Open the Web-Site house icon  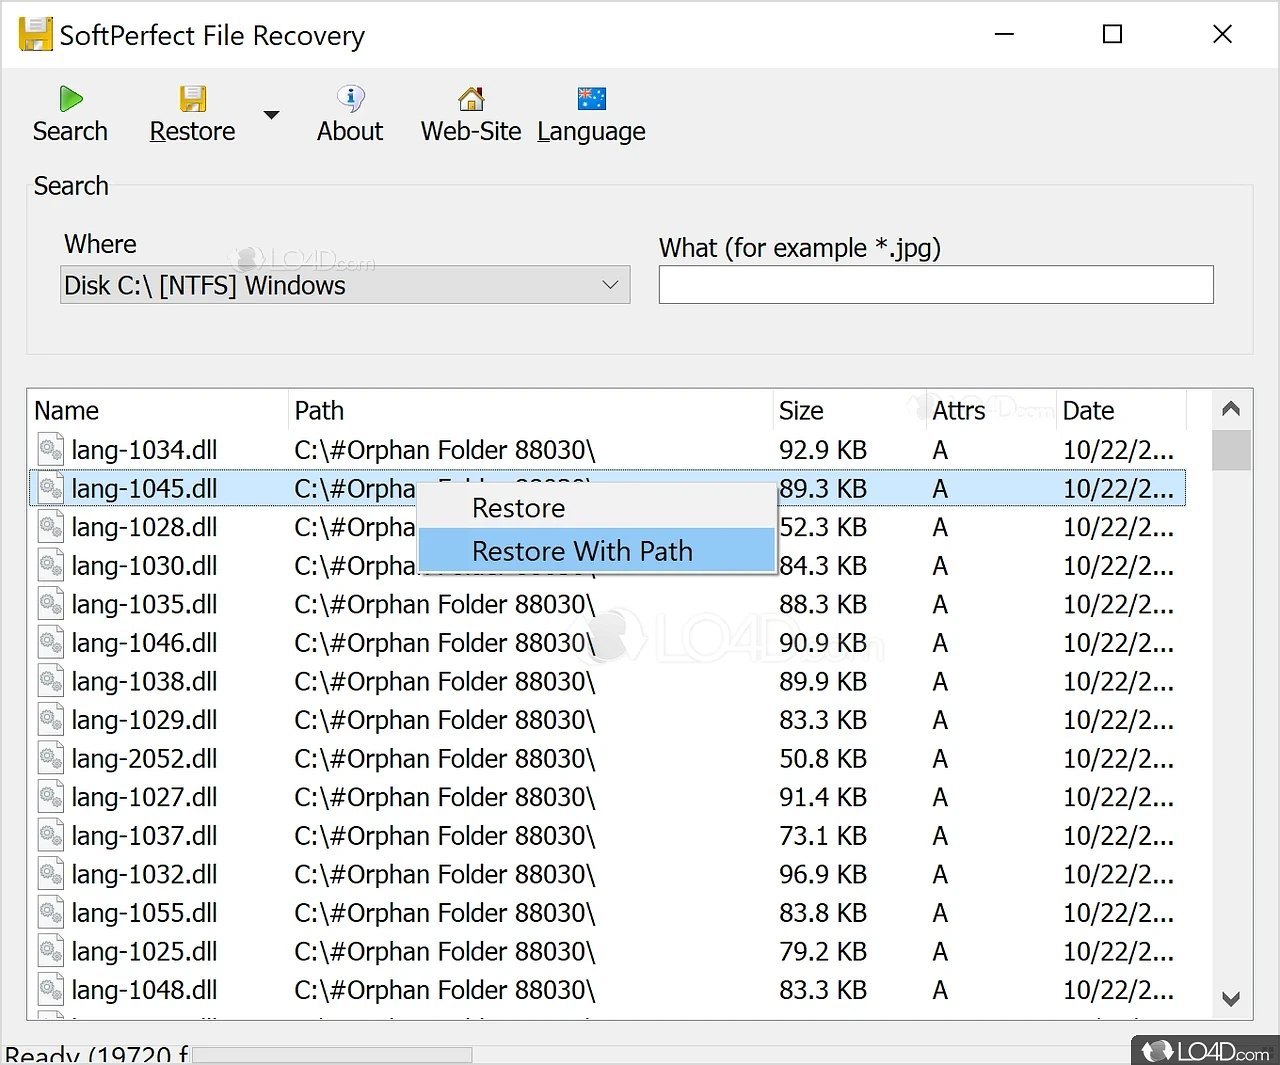[471, 98]
